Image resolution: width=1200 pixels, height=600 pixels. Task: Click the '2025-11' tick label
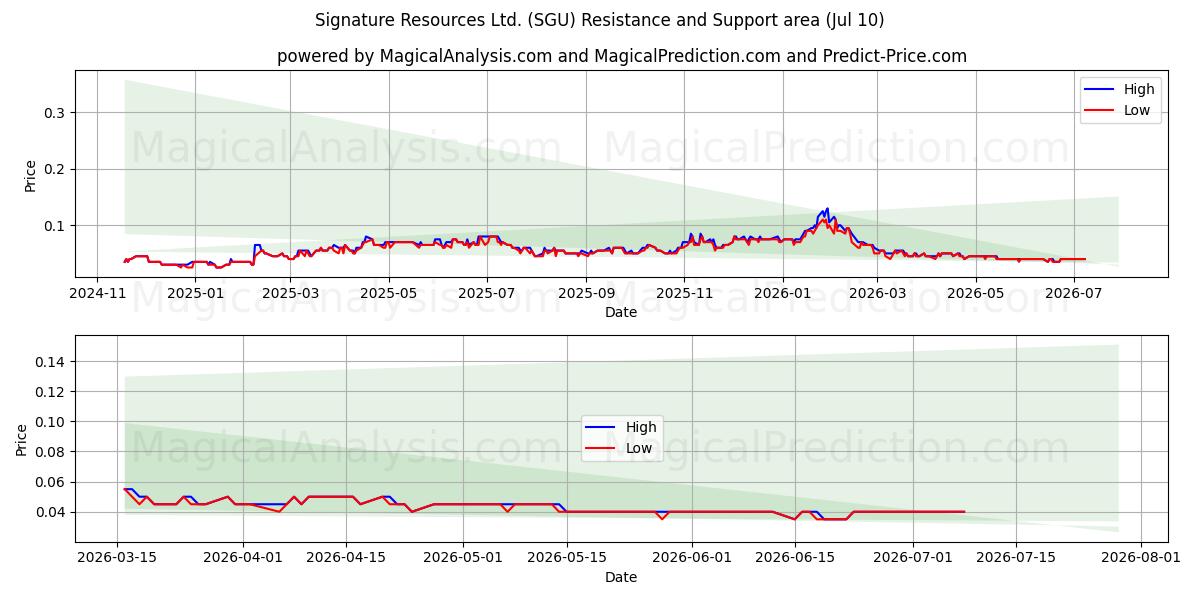684,293
